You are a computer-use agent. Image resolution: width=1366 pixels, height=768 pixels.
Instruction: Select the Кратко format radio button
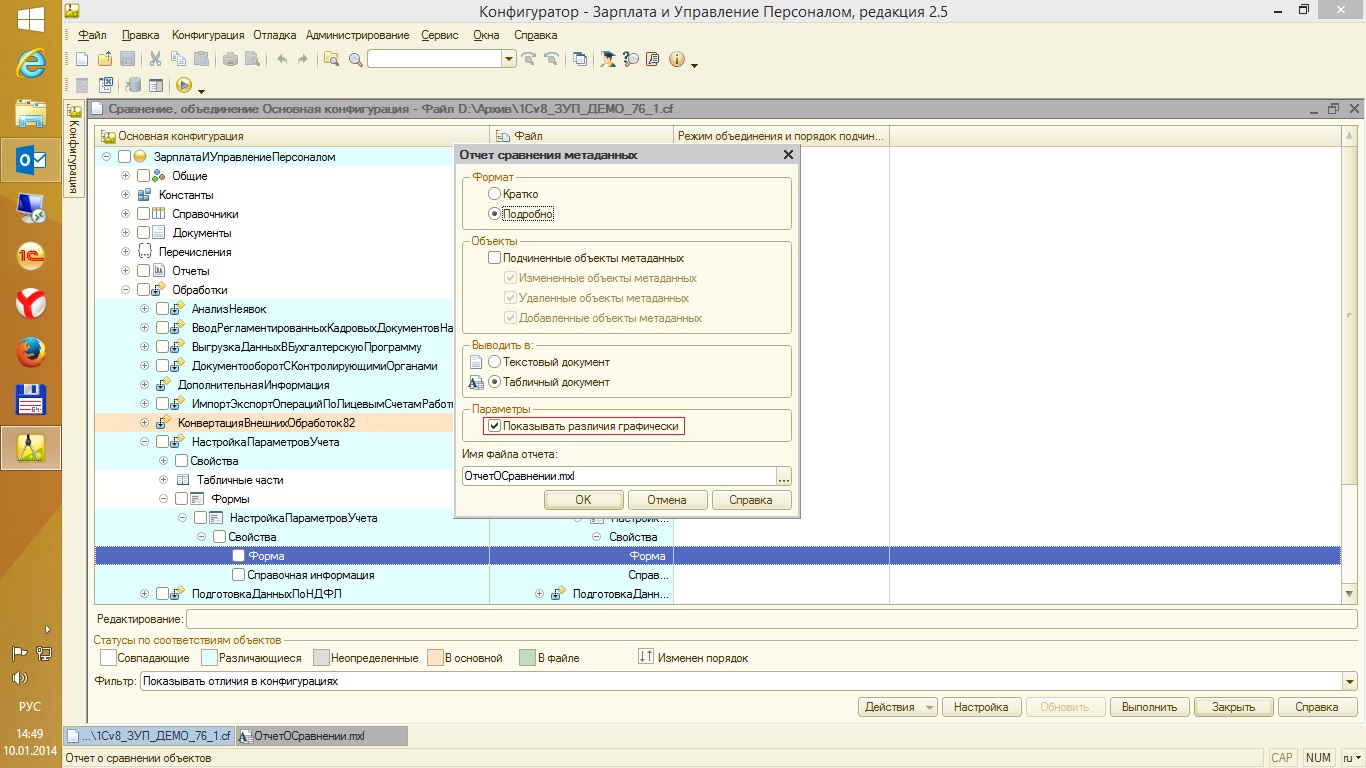[x=494, y=193]
